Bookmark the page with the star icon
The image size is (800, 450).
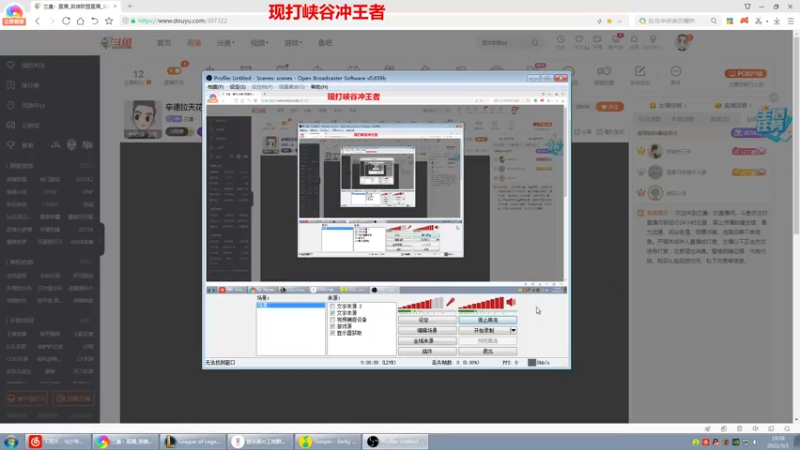click(x=109, y=21)
